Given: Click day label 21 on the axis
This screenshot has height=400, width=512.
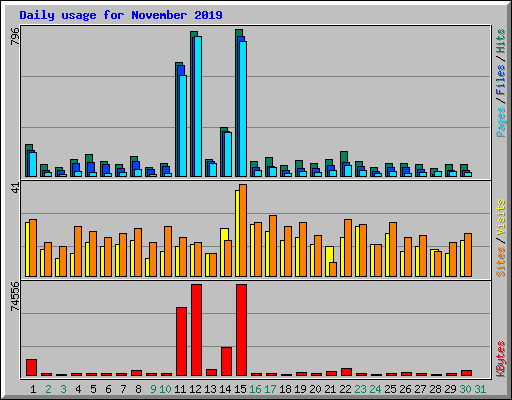Looking at the screenshot, I should 330,389.
